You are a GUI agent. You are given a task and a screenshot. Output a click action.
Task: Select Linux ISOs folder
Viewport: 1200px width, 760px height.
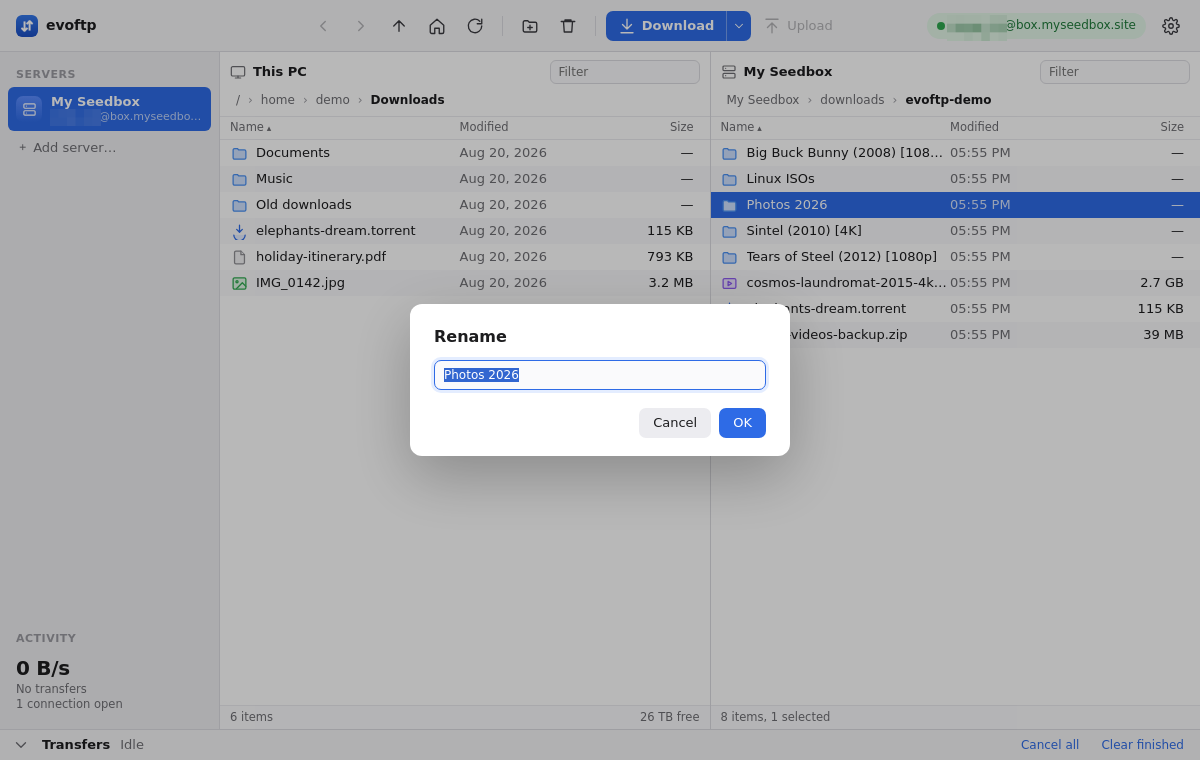(955, 179)
